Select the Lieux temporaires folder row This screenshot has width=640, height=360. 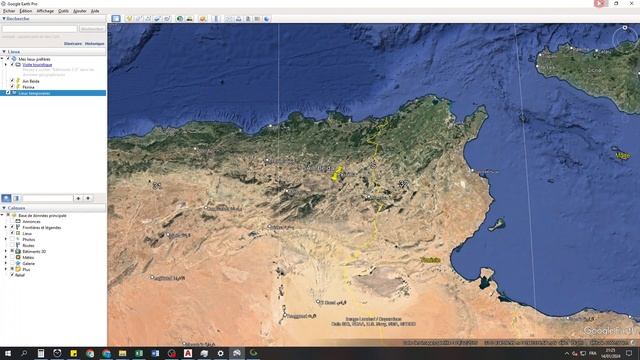click(53, 93)
